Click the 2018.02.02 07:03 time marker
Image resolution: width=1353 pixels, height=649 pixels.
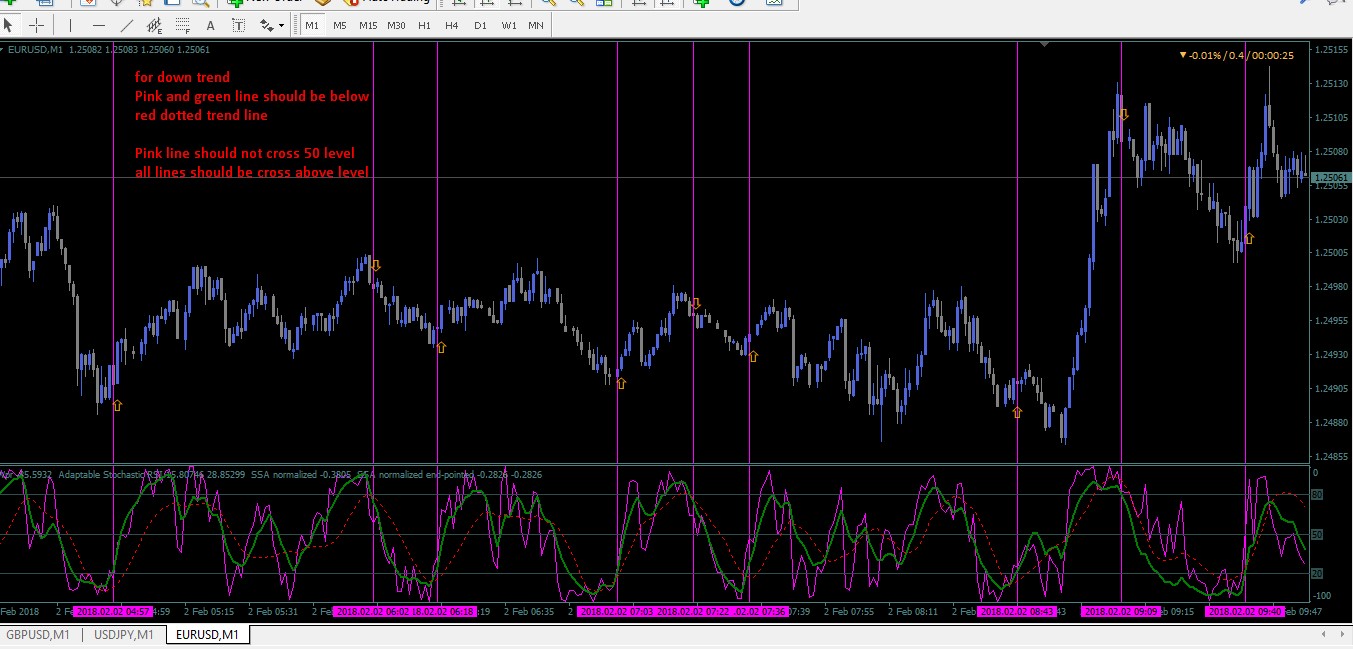(616, 611)
